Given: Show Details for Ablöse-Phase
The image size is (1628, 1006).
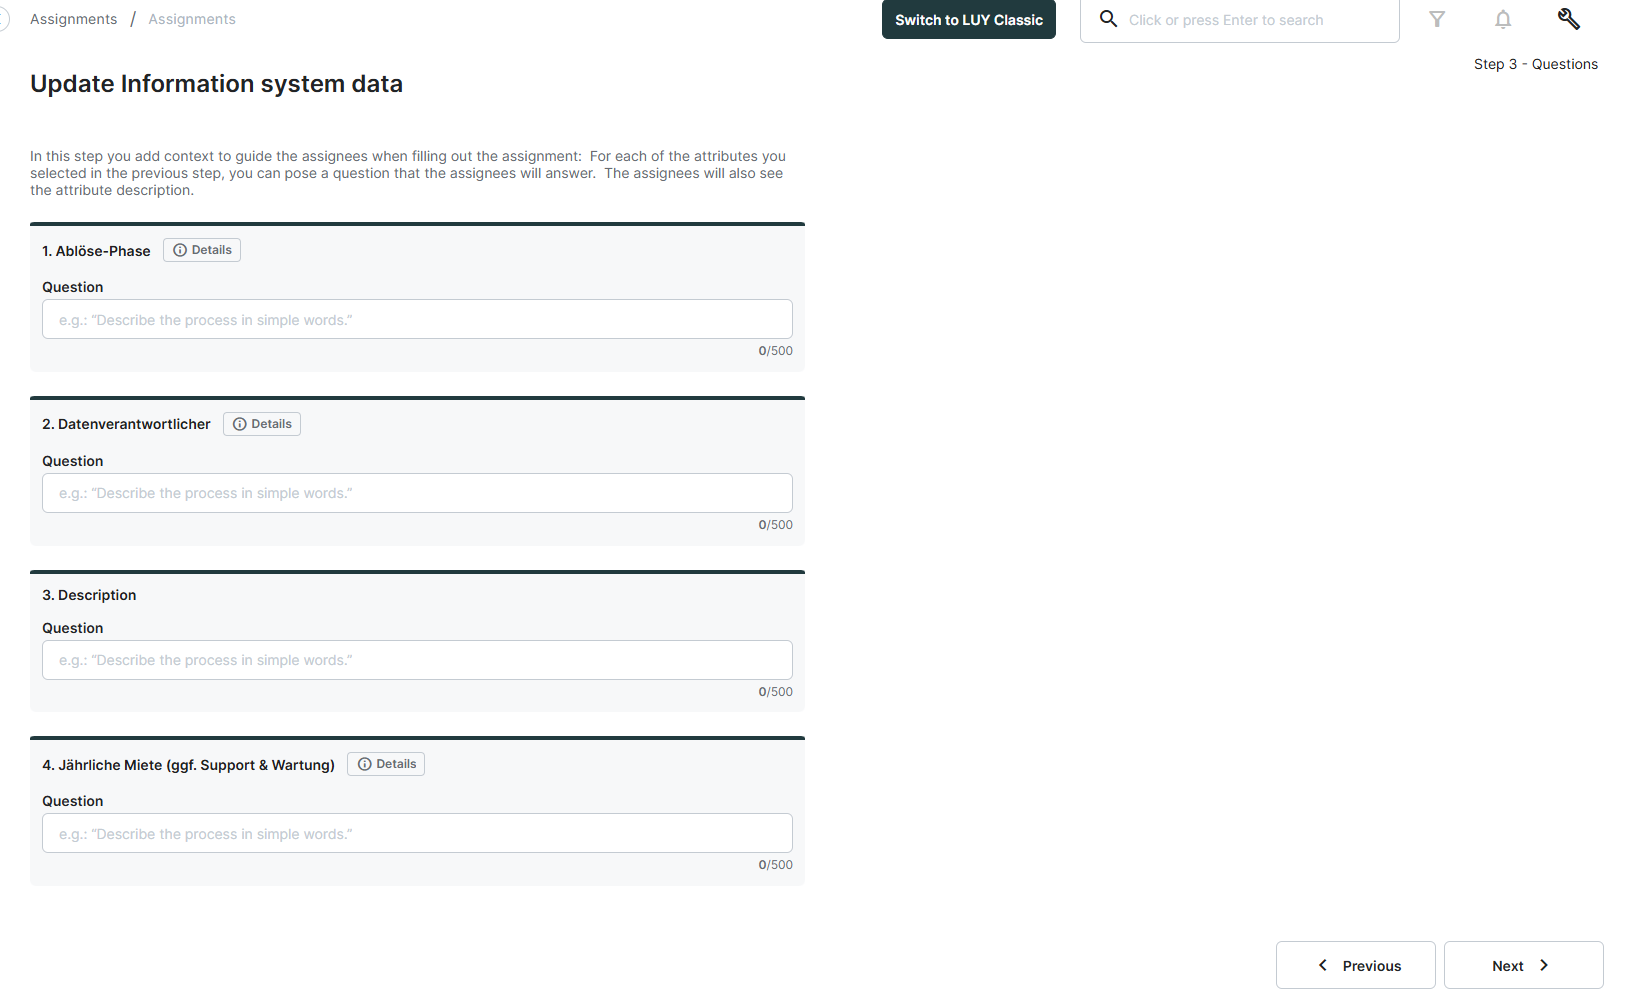Looking at the screenshot, I should [202, 250].
